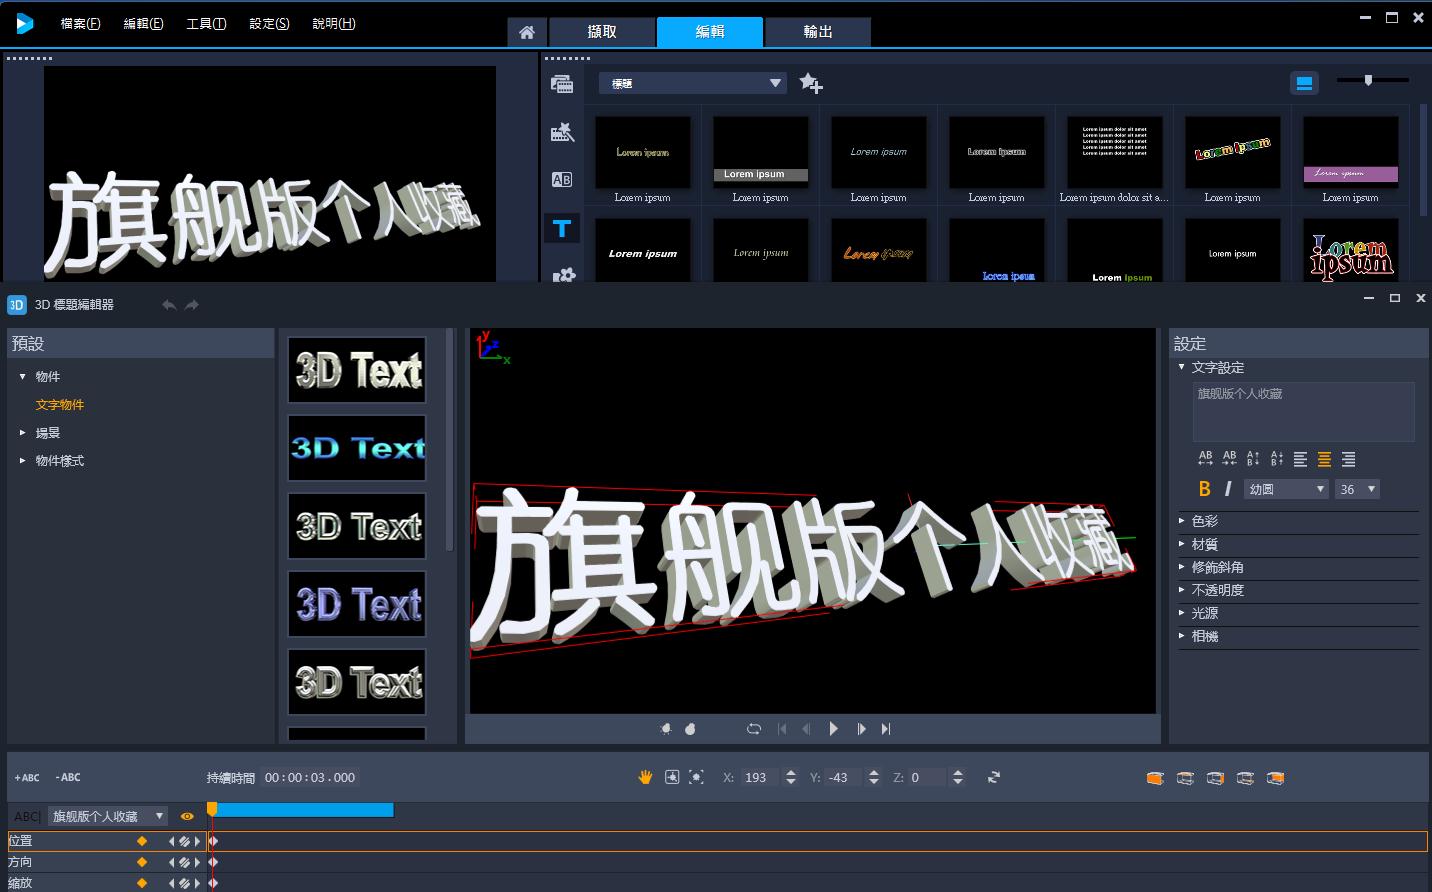
Task: Toggle bold text formatting
Action: [x=1204, y=489]
